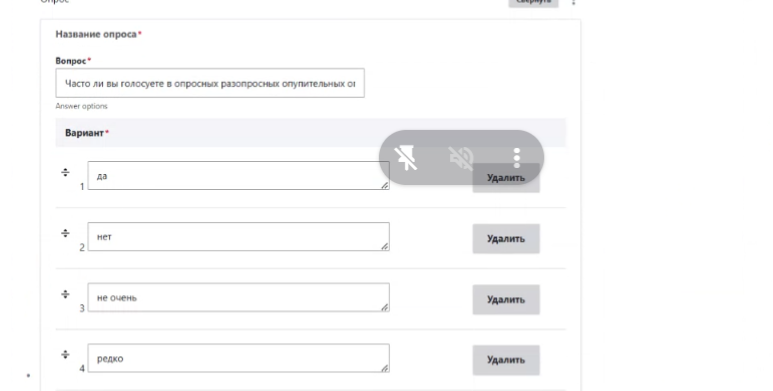Image resolution: width=773 pixels, height=391 pixels.
Task: Delete the 'нет' option with Удалить
Action: point(506,239)
